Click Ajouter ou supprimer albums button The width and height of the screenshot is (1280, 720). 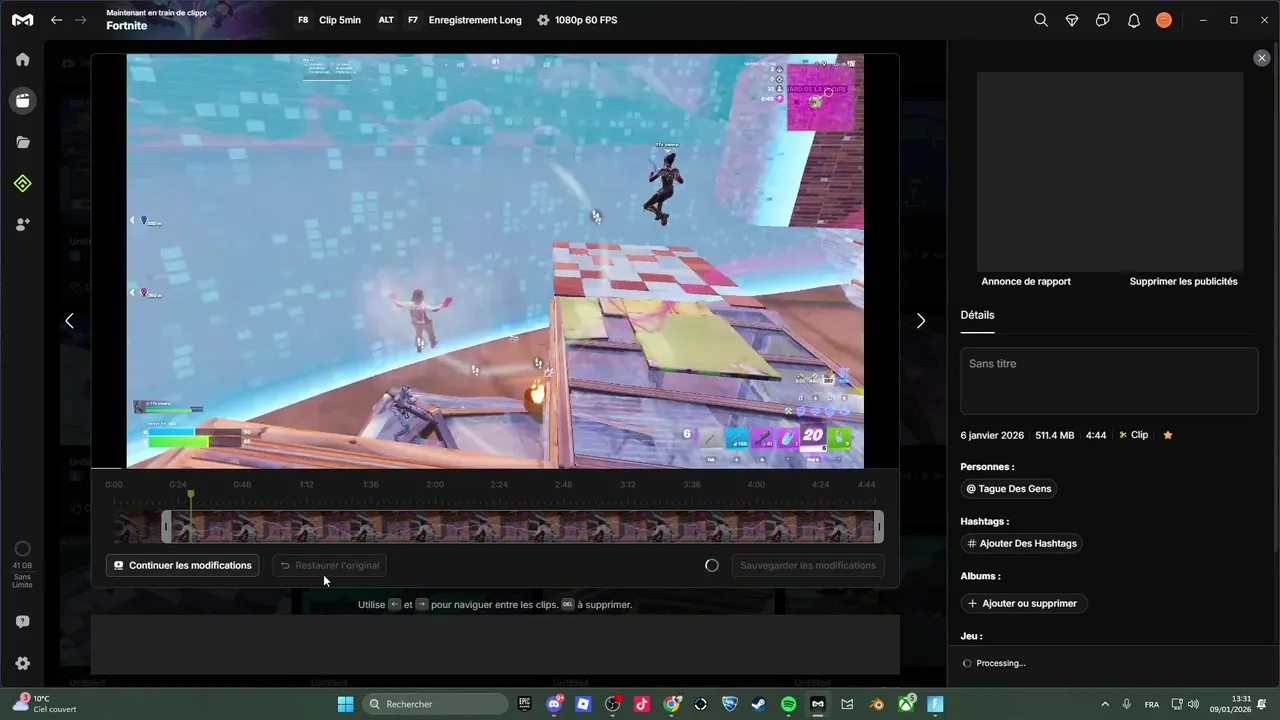(1023, 603)
